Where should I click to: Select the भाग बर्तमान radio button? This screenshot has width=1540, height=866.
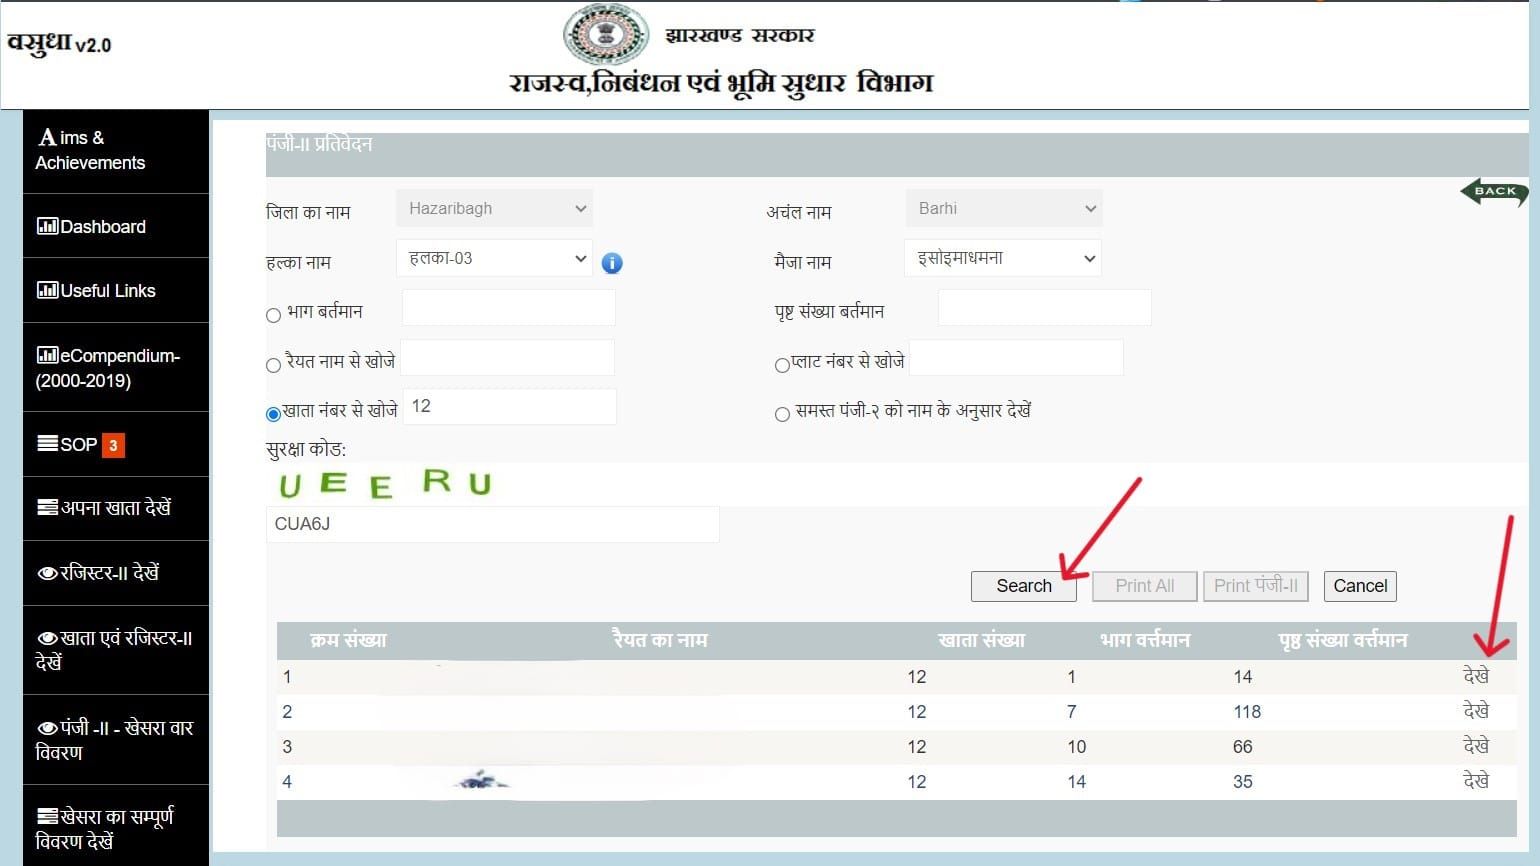(x=273, y=315)
